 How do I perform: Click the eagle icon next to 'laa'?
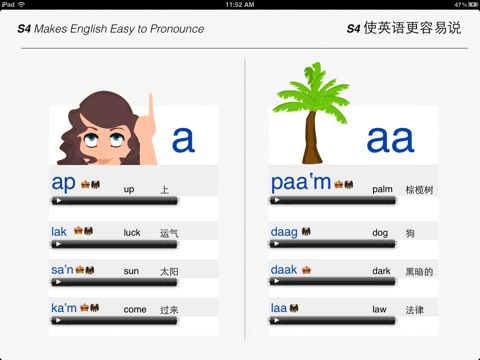coord(294,308)
